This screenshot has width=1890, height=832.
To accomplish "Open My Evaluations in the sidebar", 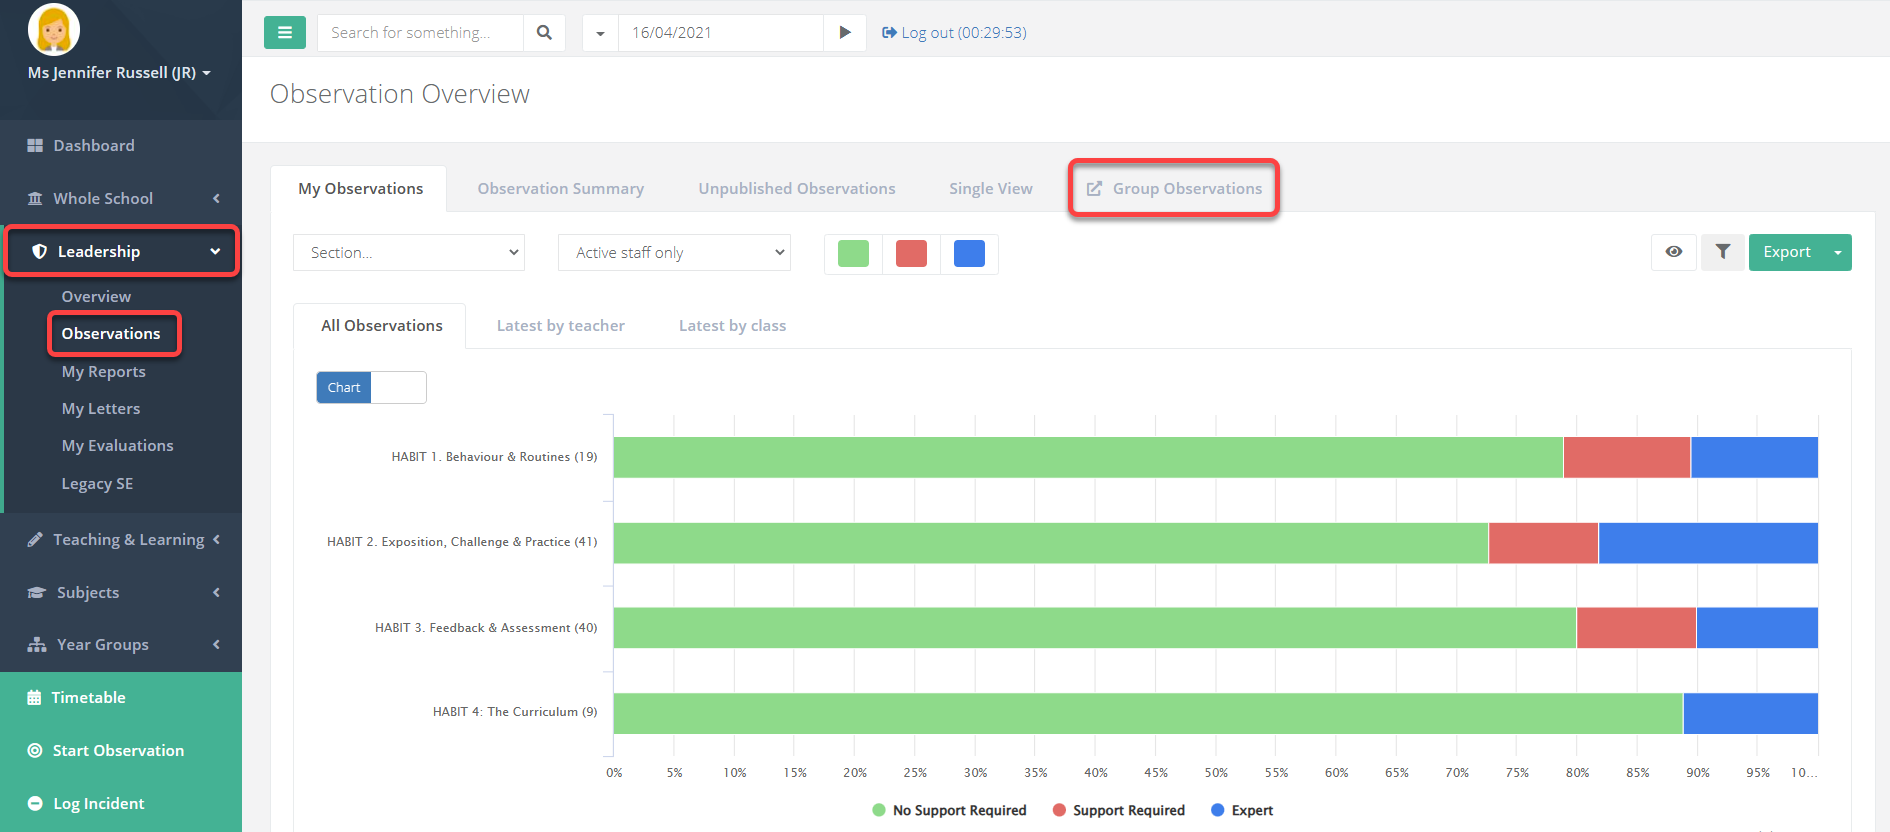I will point(117,445).
